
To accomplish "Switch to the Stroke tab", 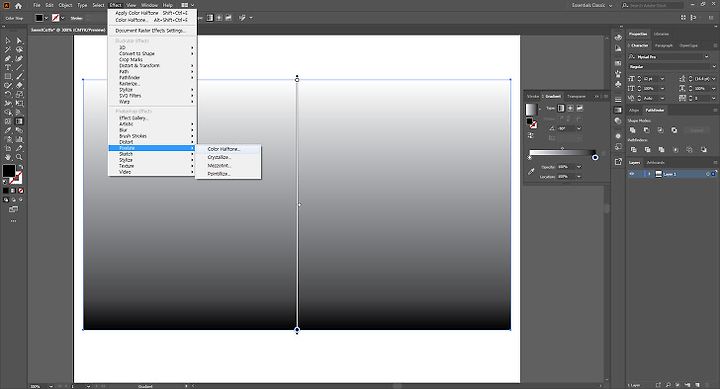I will click(x=533, y=96).
